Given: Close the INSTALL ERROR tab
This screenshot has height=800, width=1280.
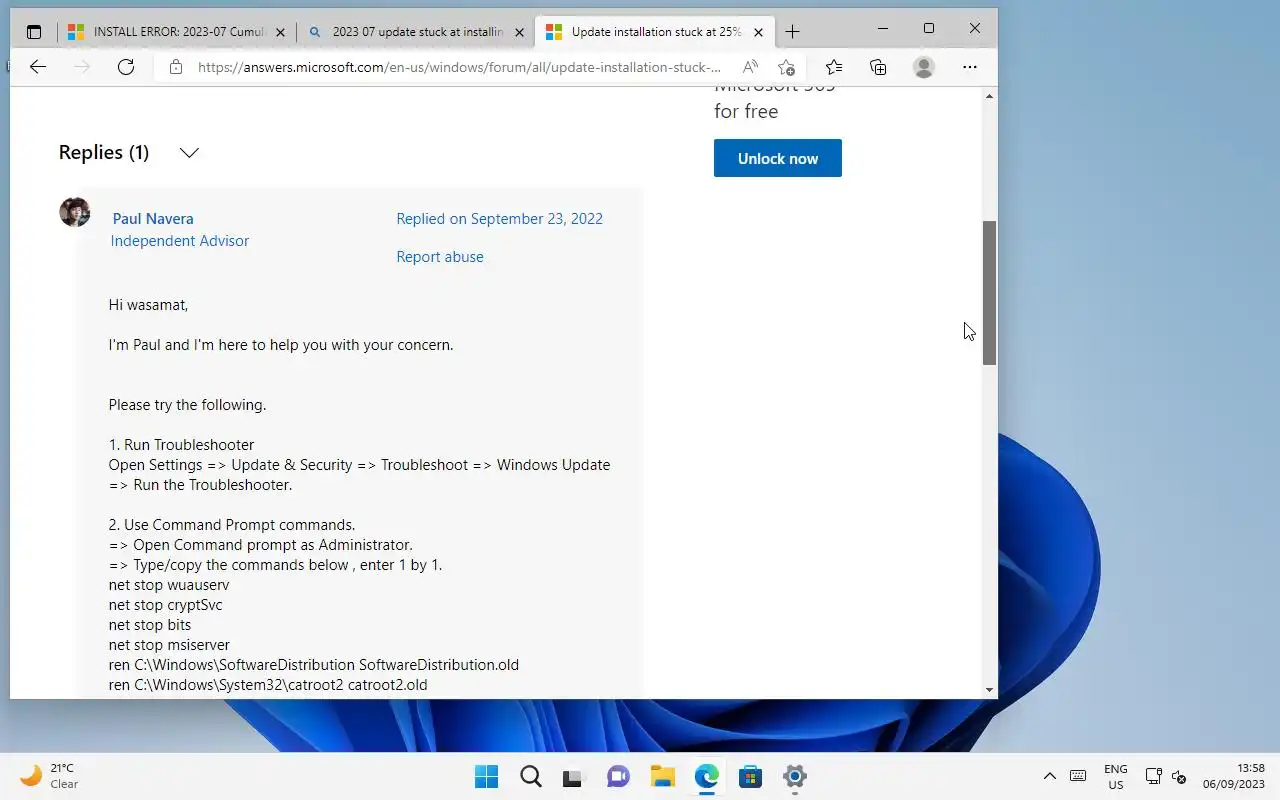Looking at the screenshot, I should (280, 32).
